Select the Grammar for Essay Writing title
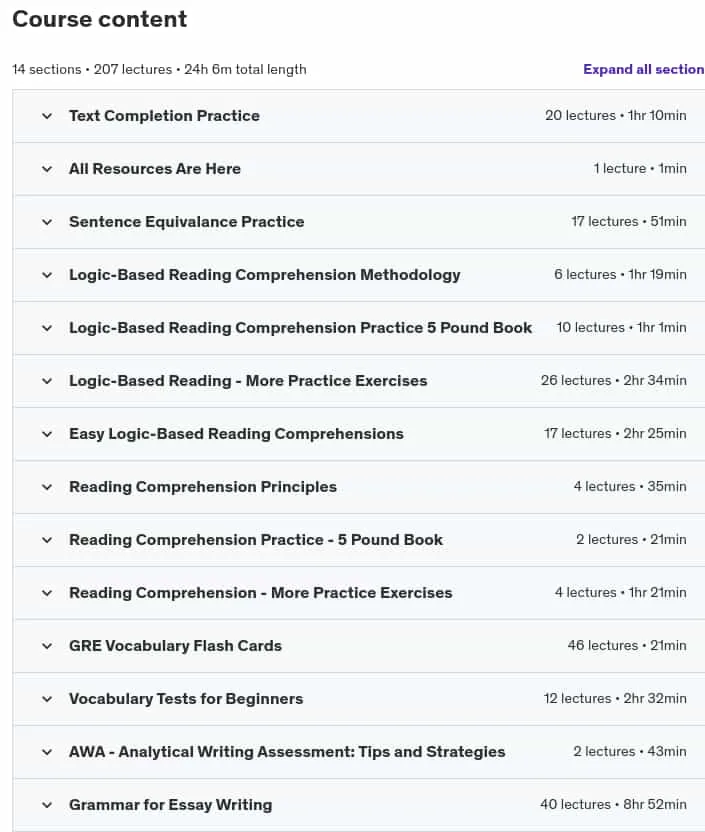 pyautogui.click(x=170, y=805)
